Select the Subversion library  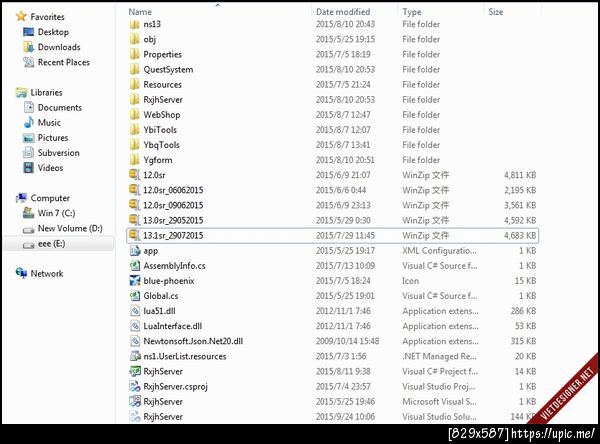(x=59, y=153)
